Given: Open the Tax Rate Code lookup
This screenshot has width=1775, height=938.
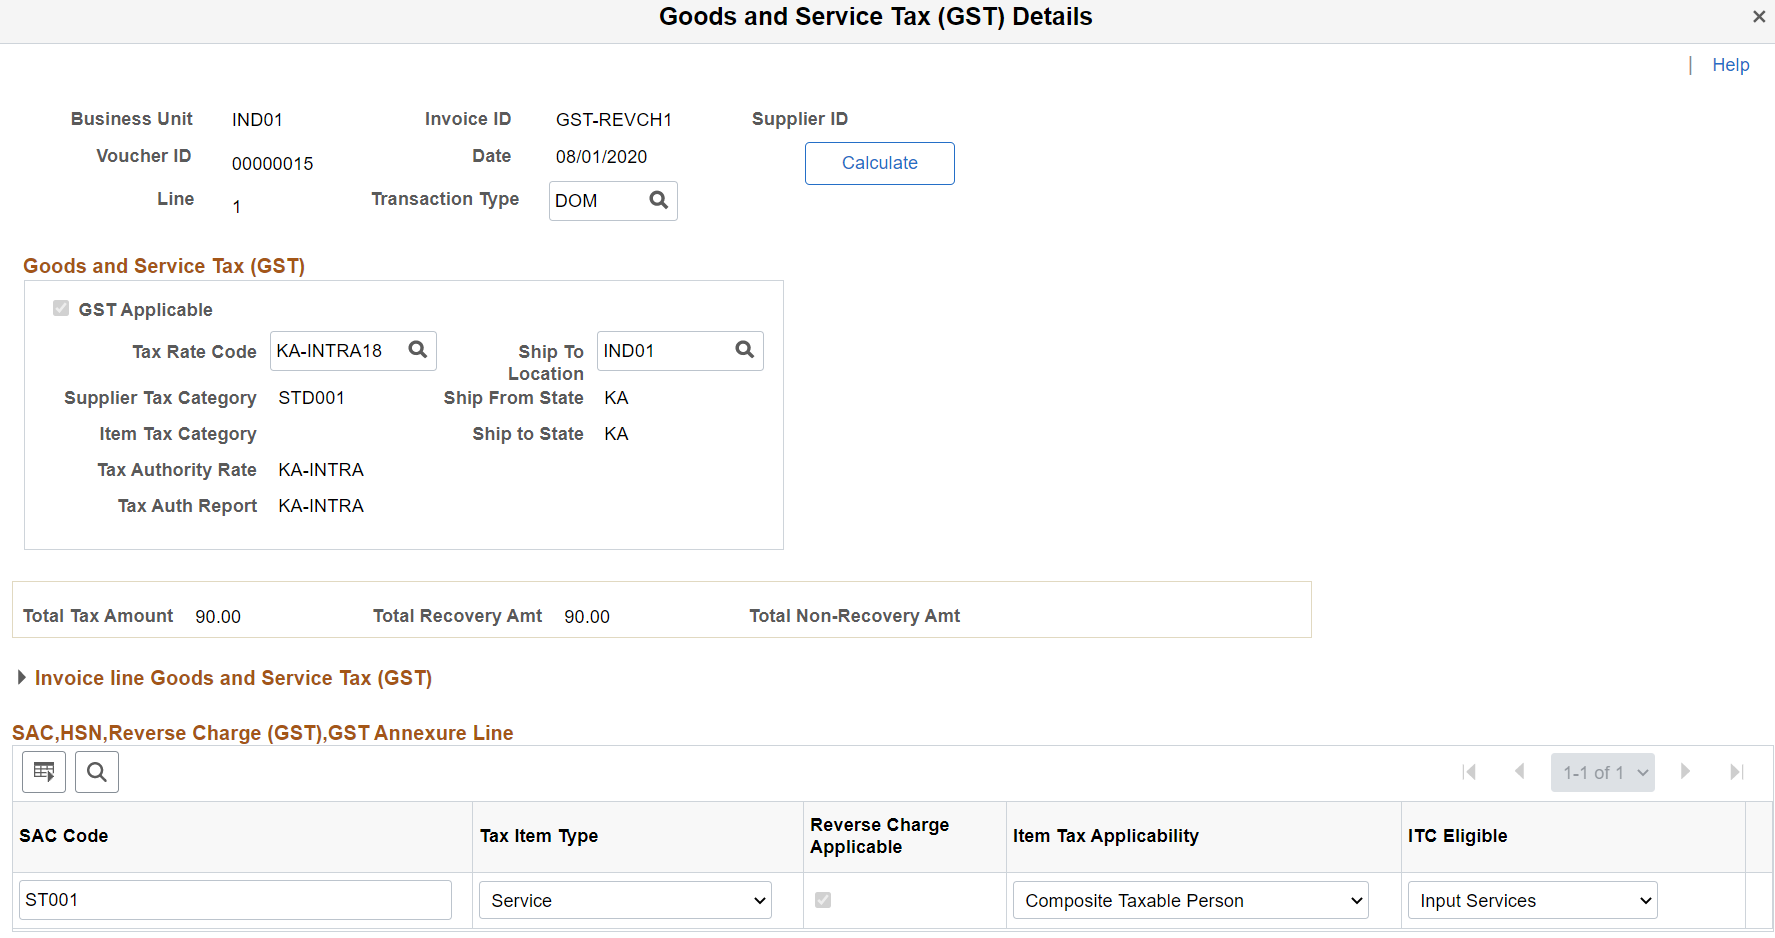Looking at the screenshot, I should [417, 350].
